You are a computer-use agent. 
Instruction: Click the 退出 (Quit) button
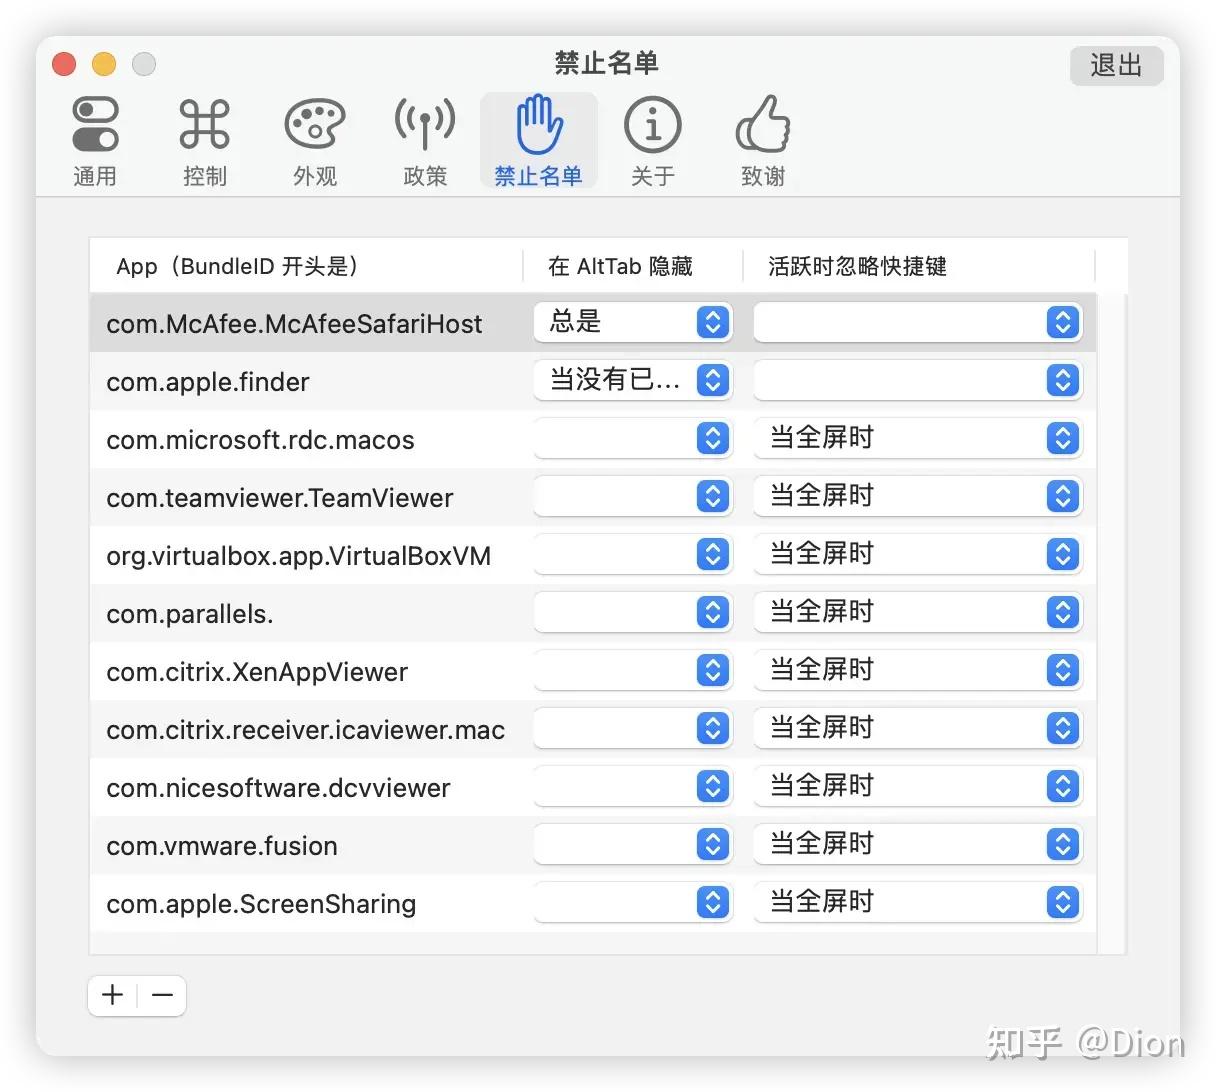(1116, 65)
